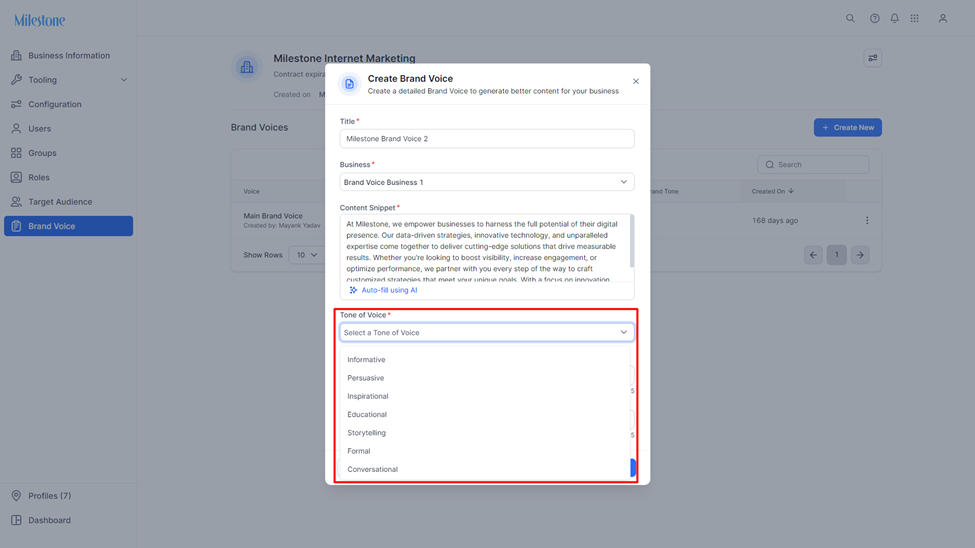Click the Title input field
Viewport: 975px width, 548px height.
pos(487,139)
